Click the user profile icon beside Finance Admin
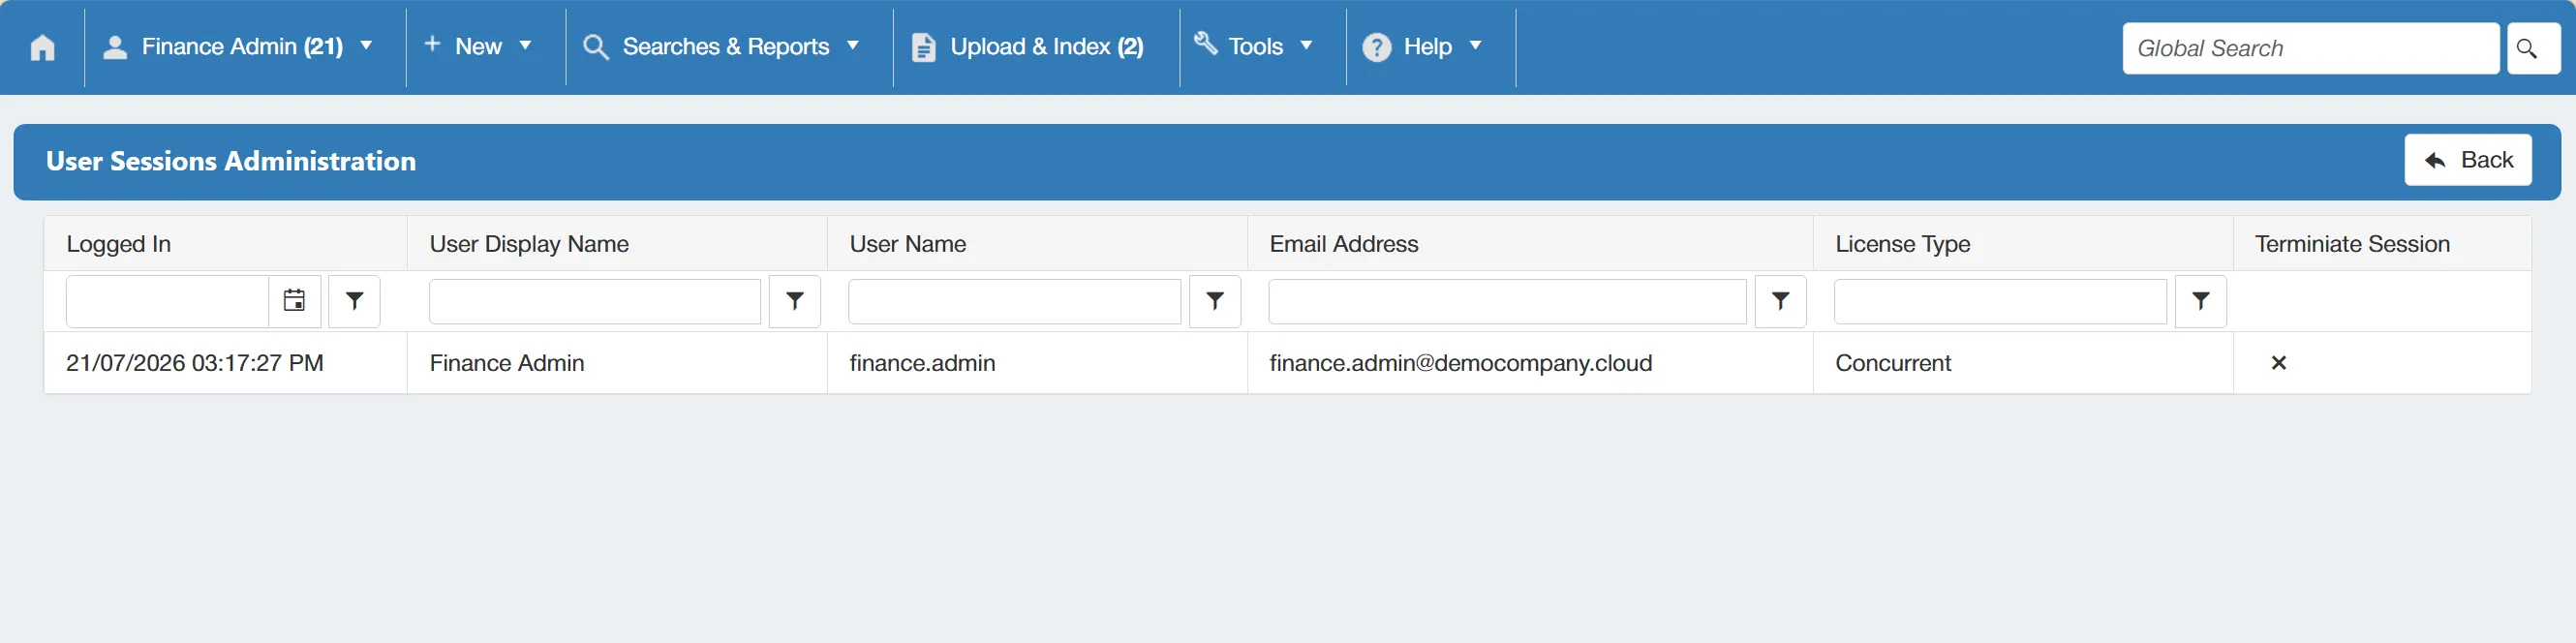Image resolution: width=2576 pixels, height=643 pixels. pyautogui.click(x=115, y=47)
